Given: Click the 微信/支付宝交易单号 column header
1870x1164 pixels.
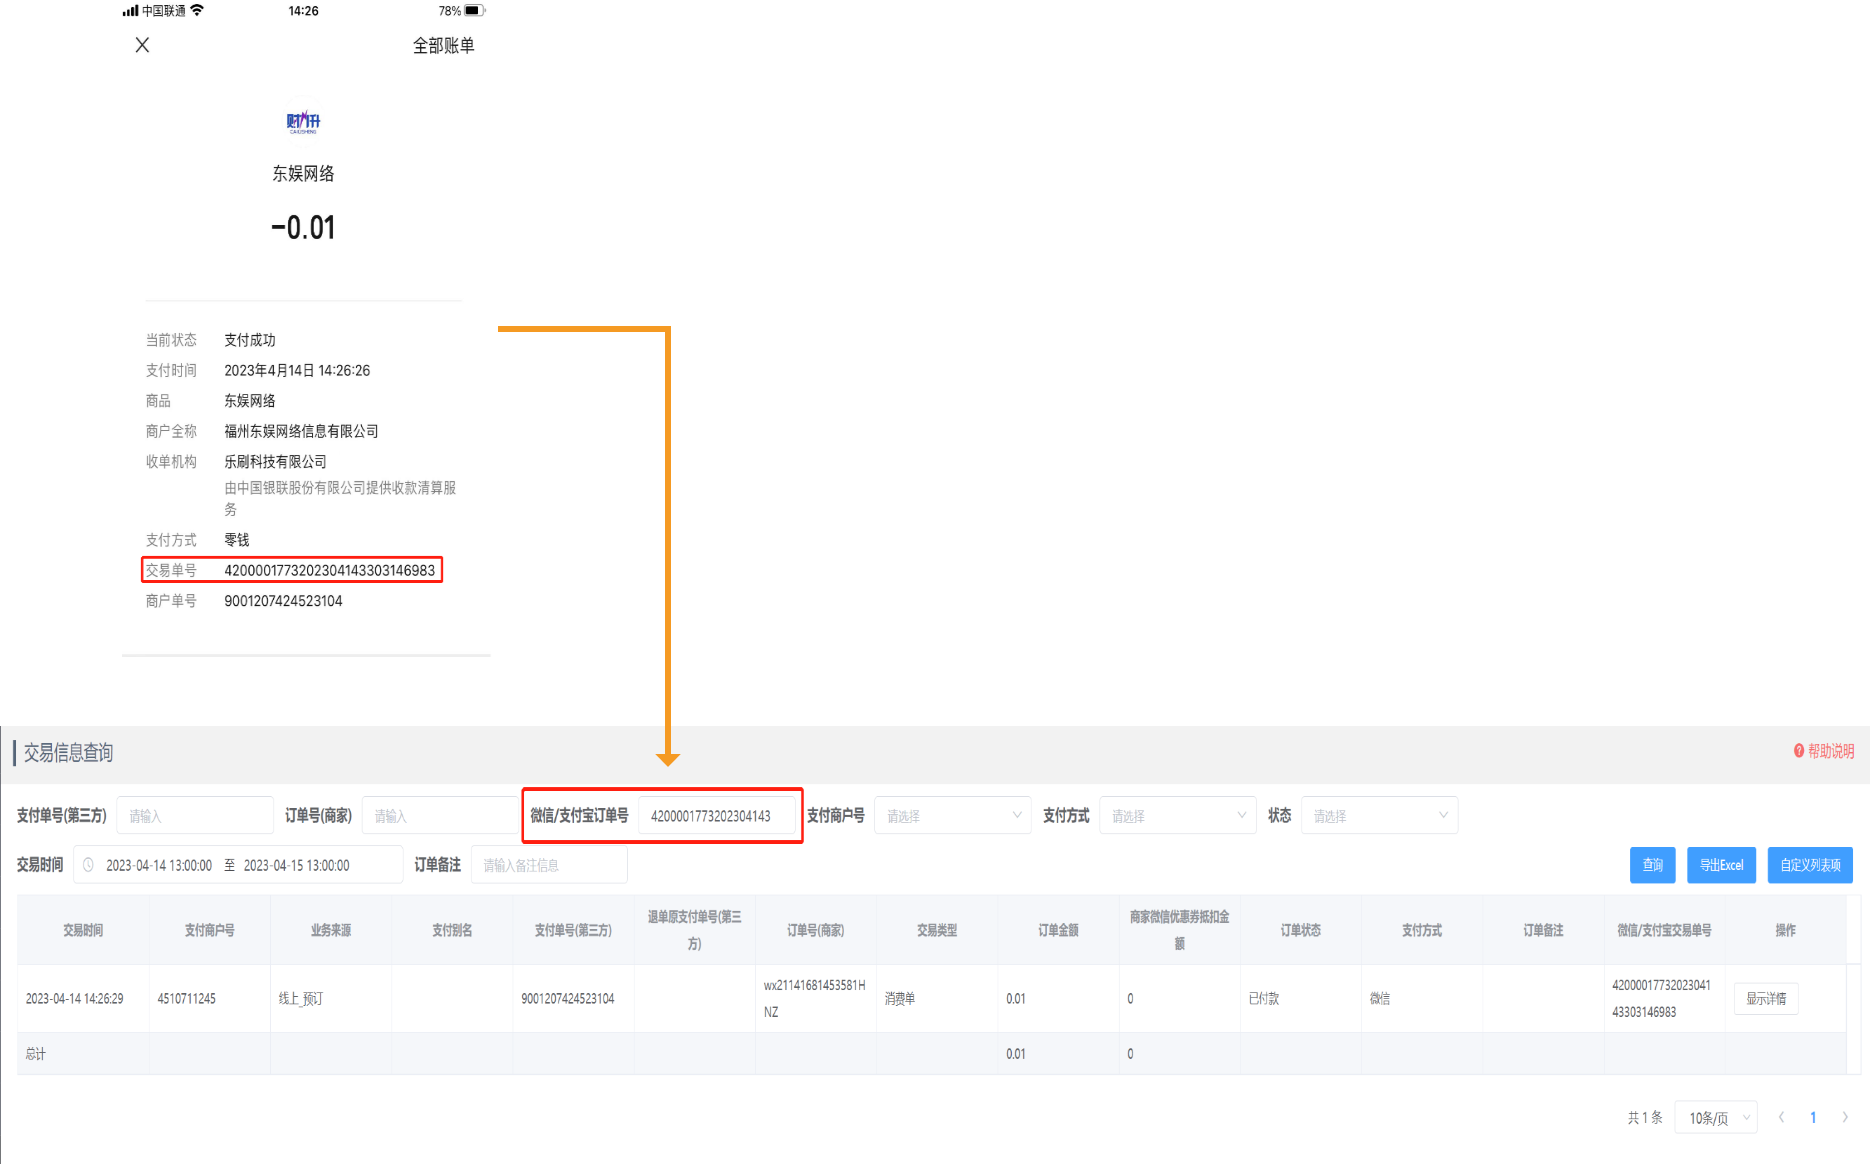Looking at the screenshot, I should [x=1664, y=930].
